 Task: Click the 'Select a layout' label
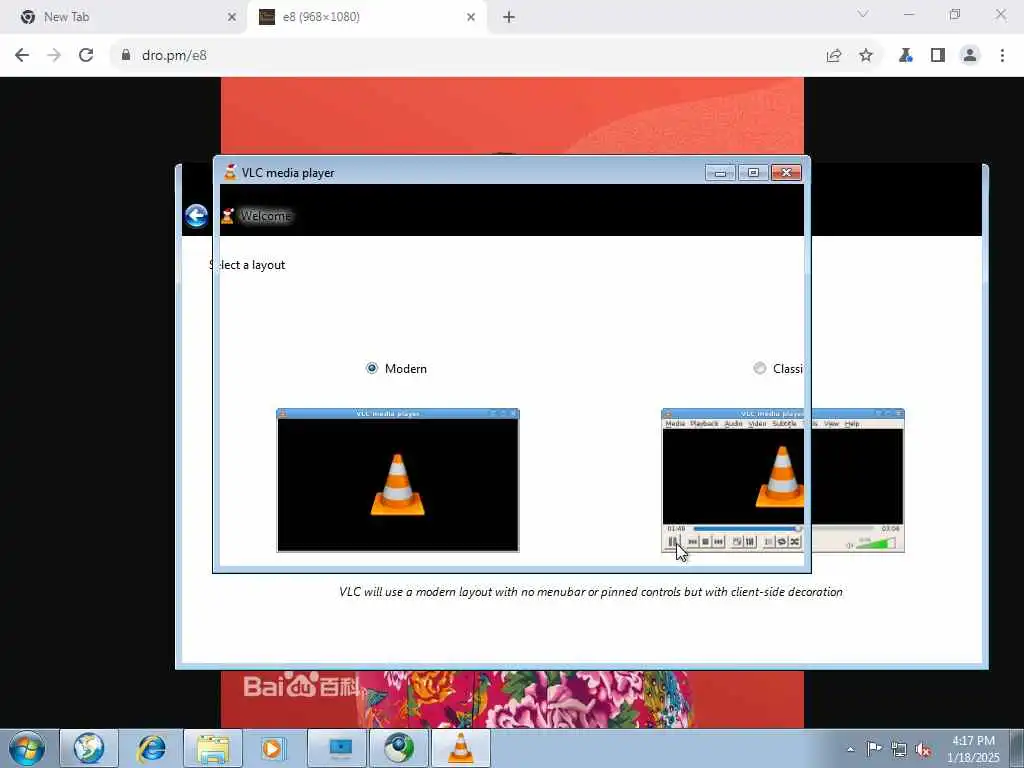(x=248, y=264)
